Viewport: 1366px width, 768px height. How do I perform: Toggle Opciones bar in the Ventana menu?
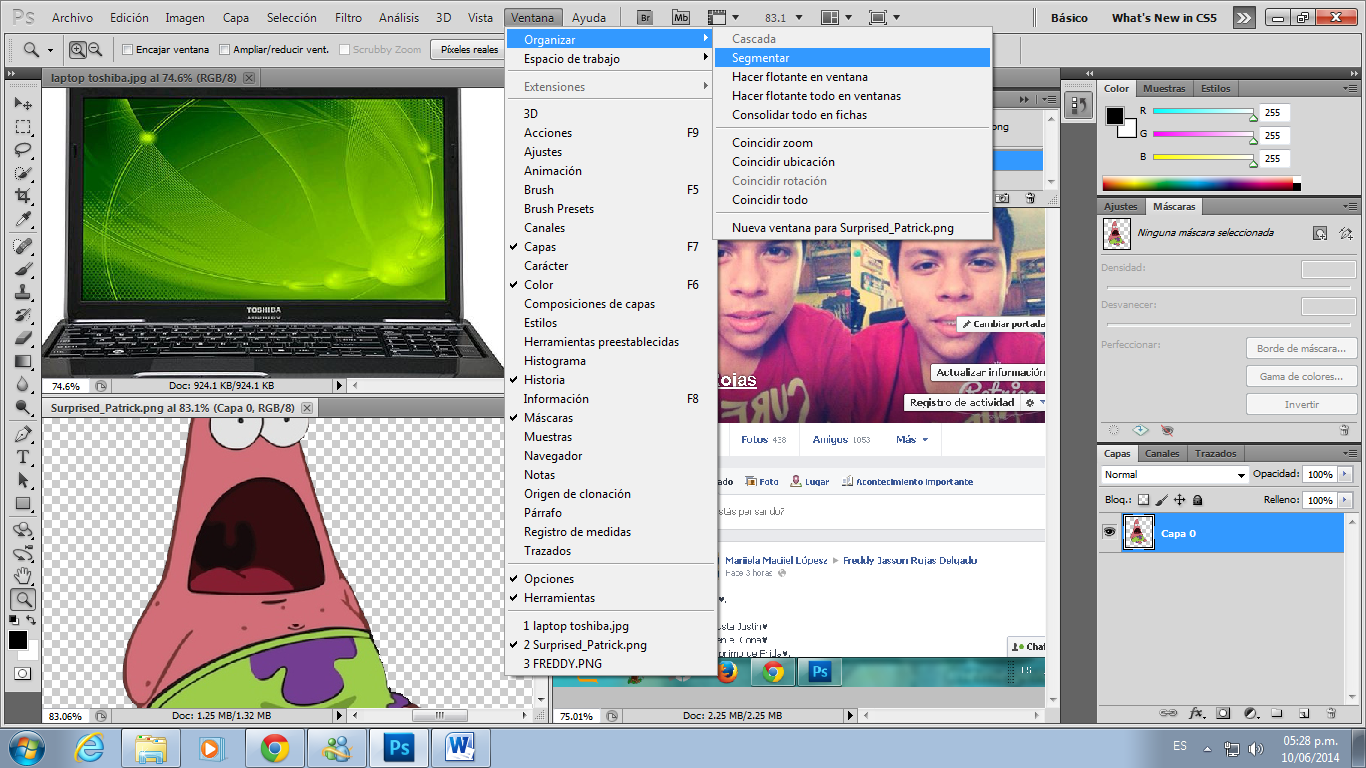pyautogui.click(x=610, y=579)
